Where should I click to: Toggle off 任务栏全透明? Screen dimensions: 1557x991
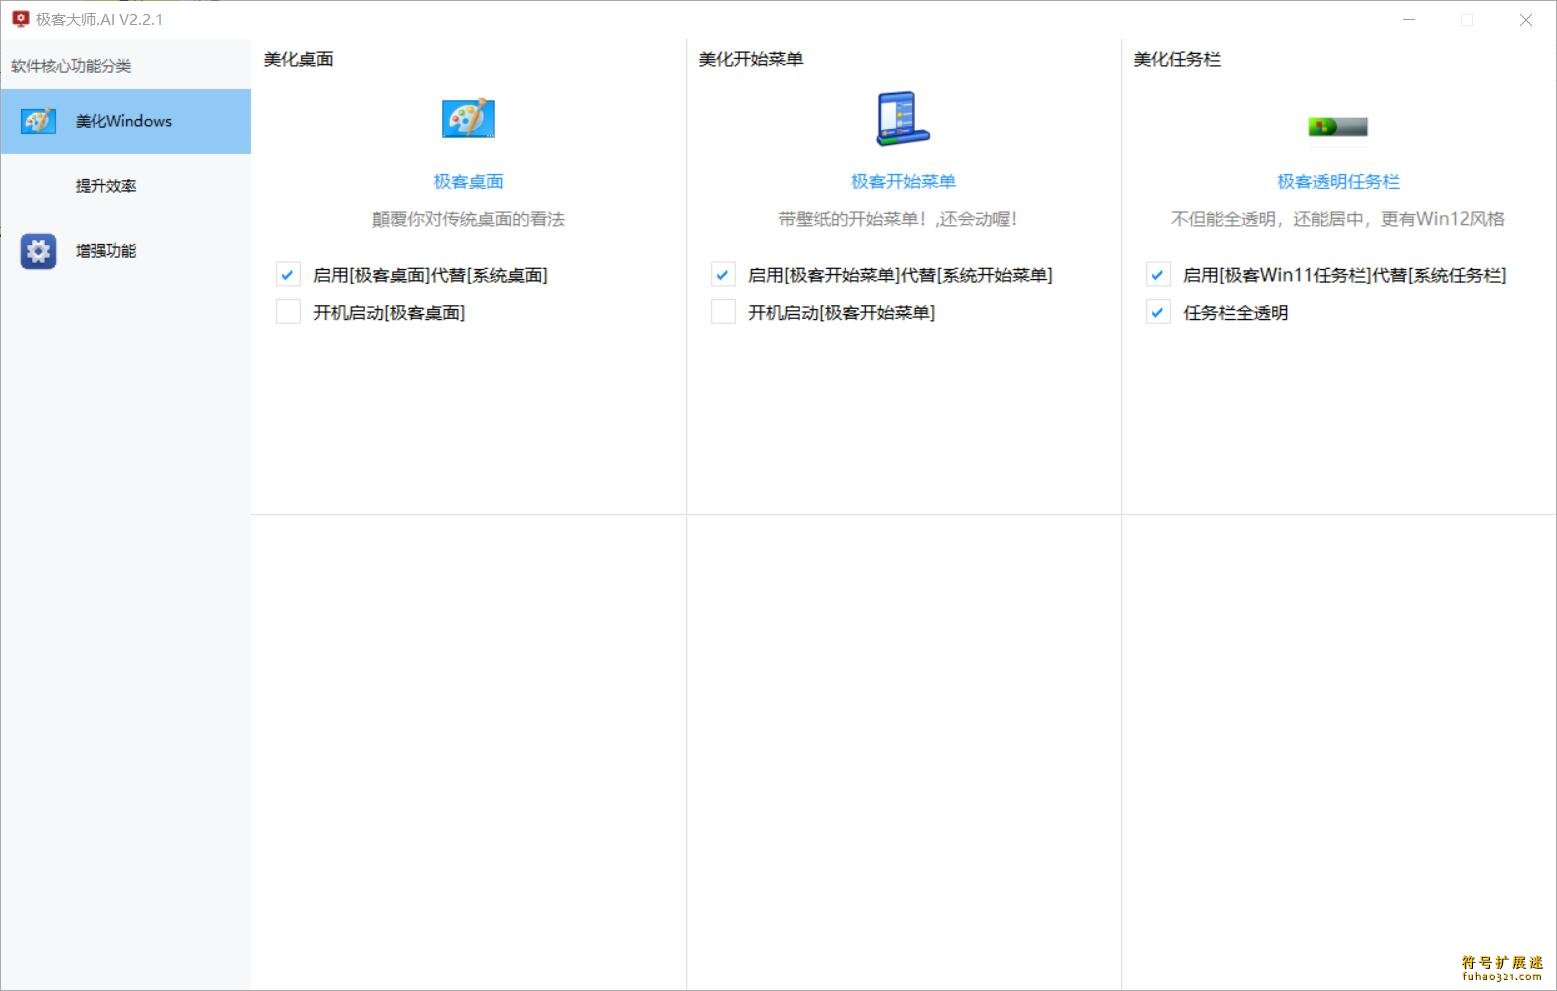coord(1158,311)
